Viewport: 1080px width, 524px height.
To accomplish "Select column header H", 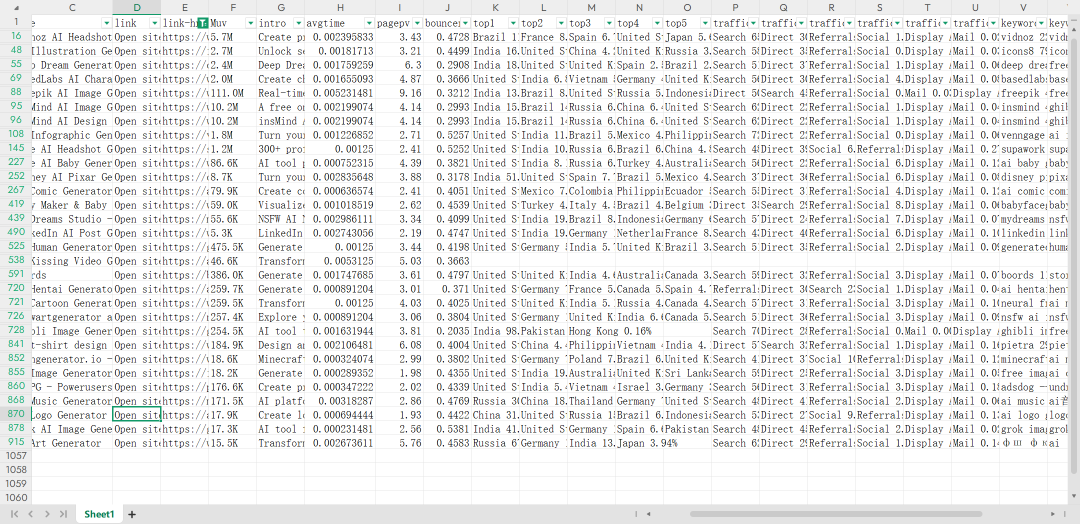I will (x=340, y=8).
